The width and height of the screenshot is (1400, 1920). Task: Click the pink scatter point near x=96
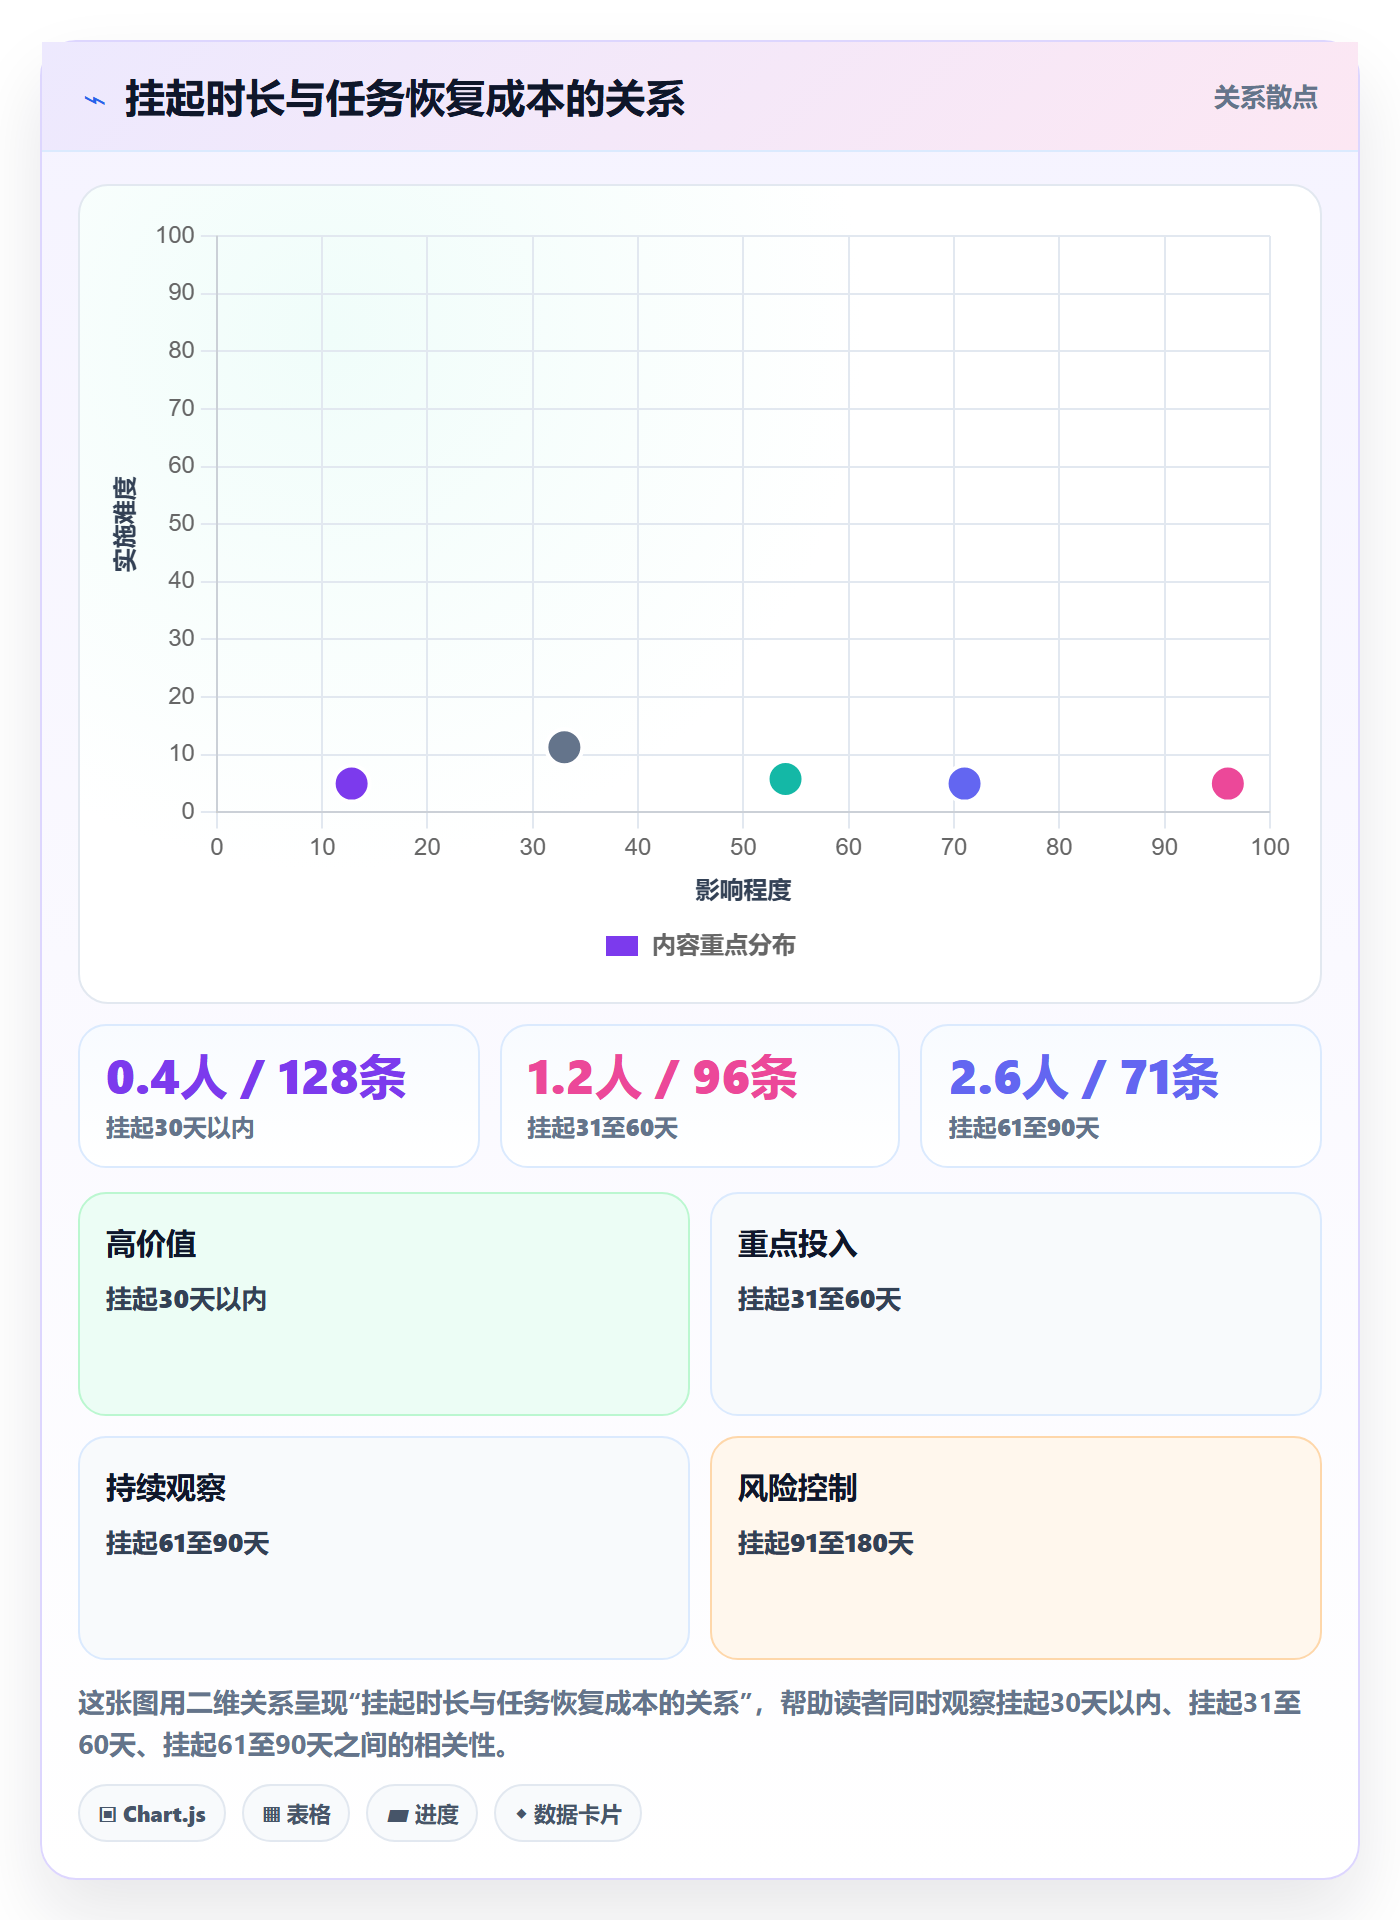(1227, 783)
